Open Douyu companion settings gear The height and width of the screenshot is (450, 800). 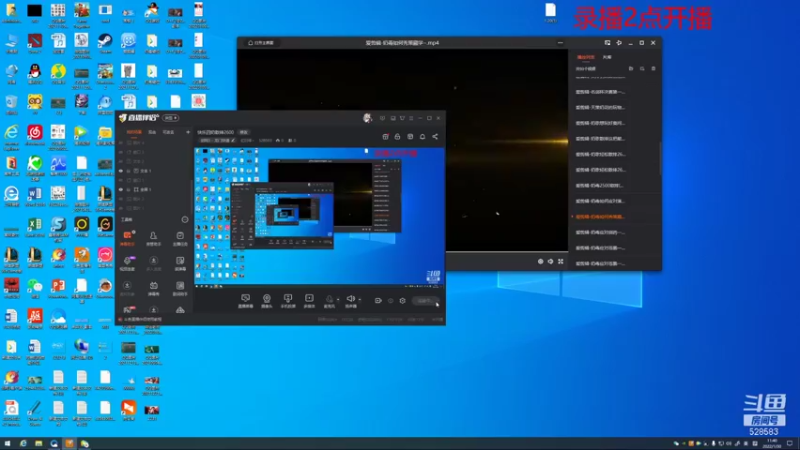tap(403, 301)
